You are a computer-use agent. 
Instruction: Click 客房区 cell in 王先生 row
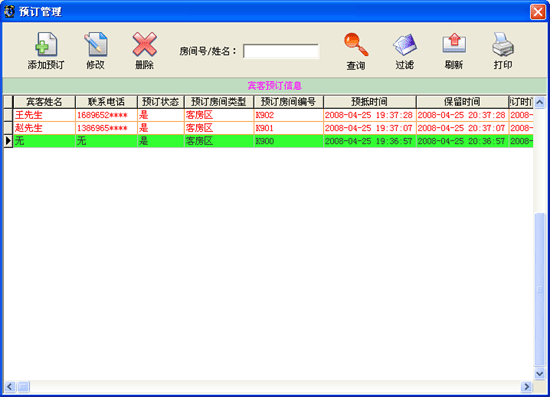click(219, 115)
